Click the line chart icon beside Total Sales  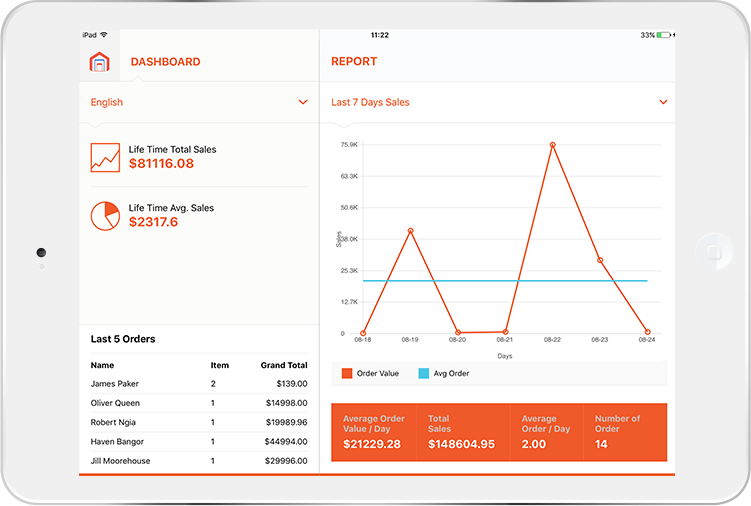(x=105, y=157)
